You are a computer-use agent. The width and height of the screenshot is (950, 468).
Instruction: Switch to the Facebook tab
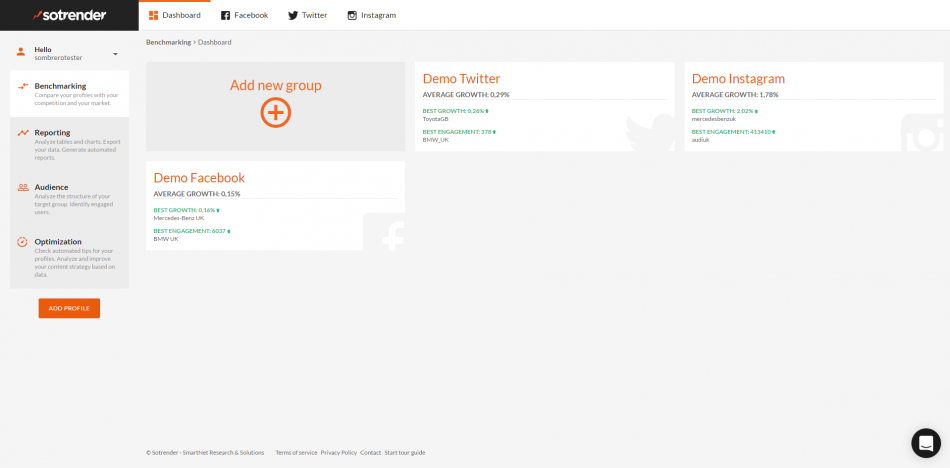click(x=244, y=15)
